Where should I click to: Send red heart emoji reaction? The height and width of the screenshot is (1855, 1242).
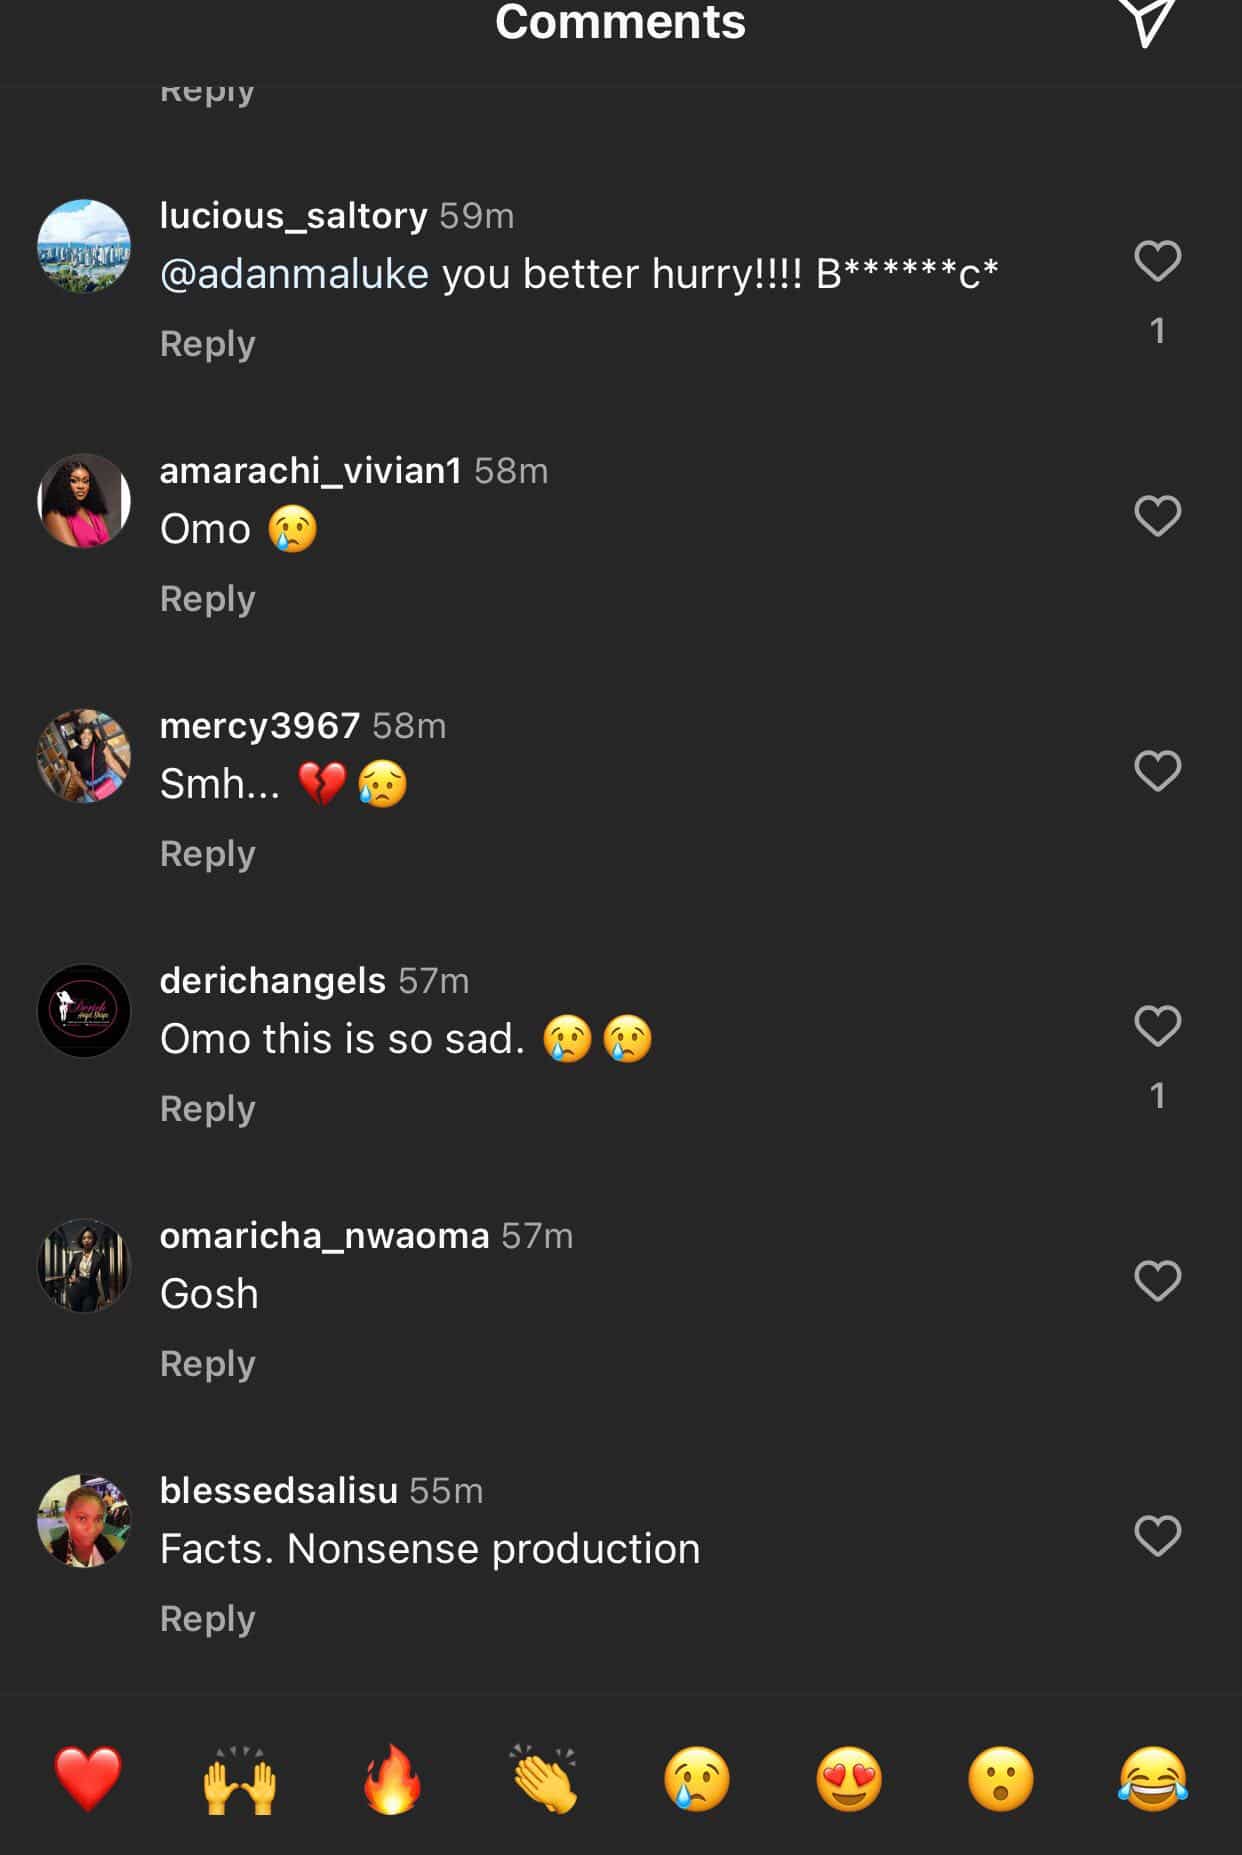click(x=88, y=1779)
